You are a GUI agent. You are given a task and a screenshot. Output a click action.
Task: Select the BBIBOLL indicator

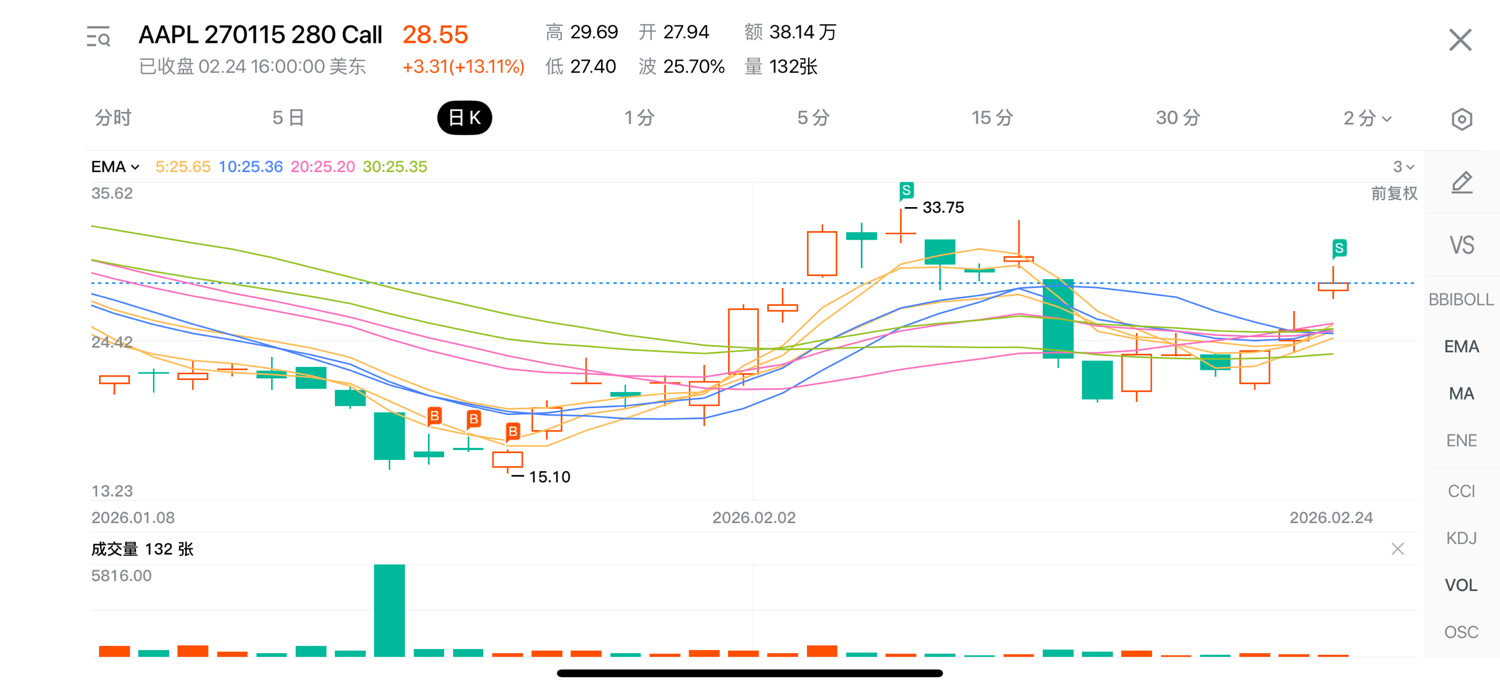coord(1461,299)
